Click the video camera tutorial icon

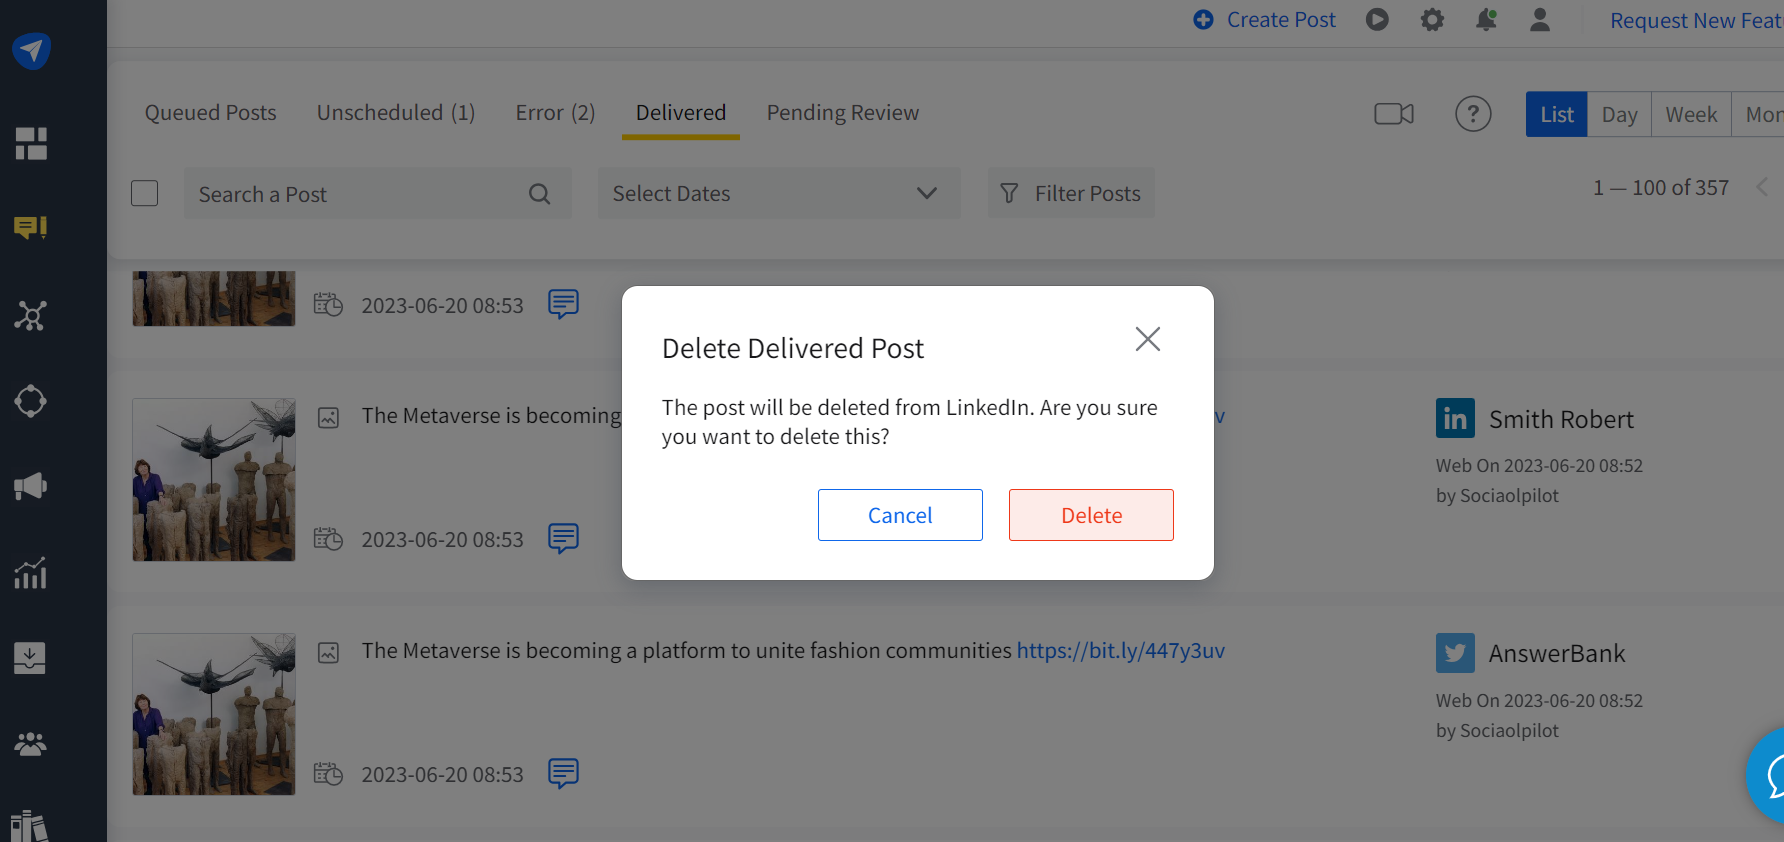(x=1393, y=114)
